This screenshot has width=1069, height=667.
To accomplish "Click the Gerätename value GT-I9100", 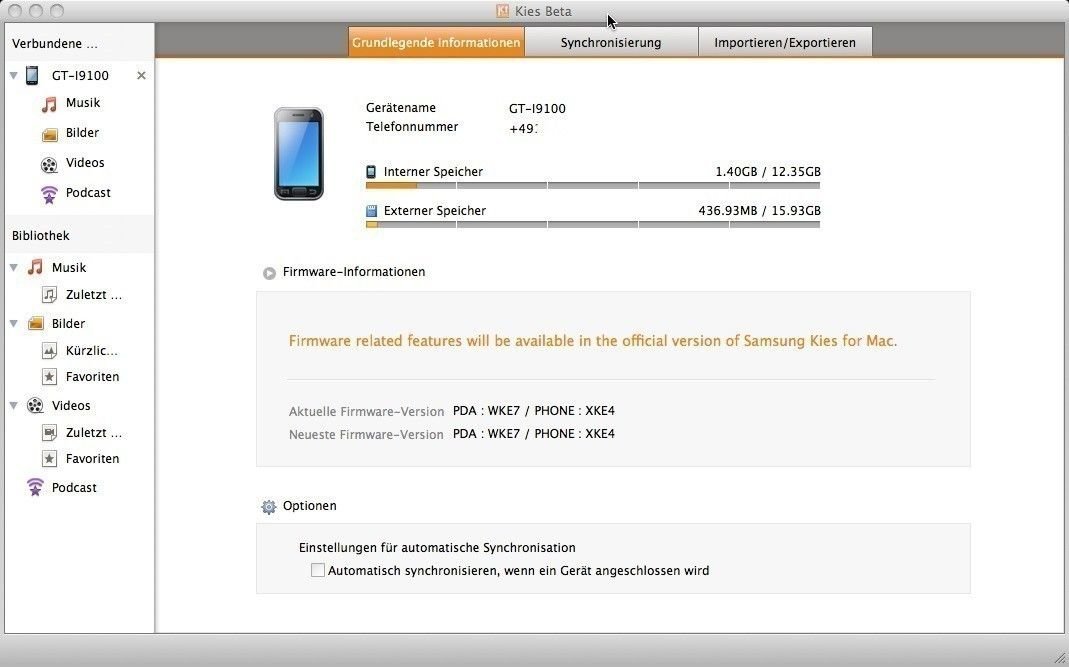I will pos(537,108).
